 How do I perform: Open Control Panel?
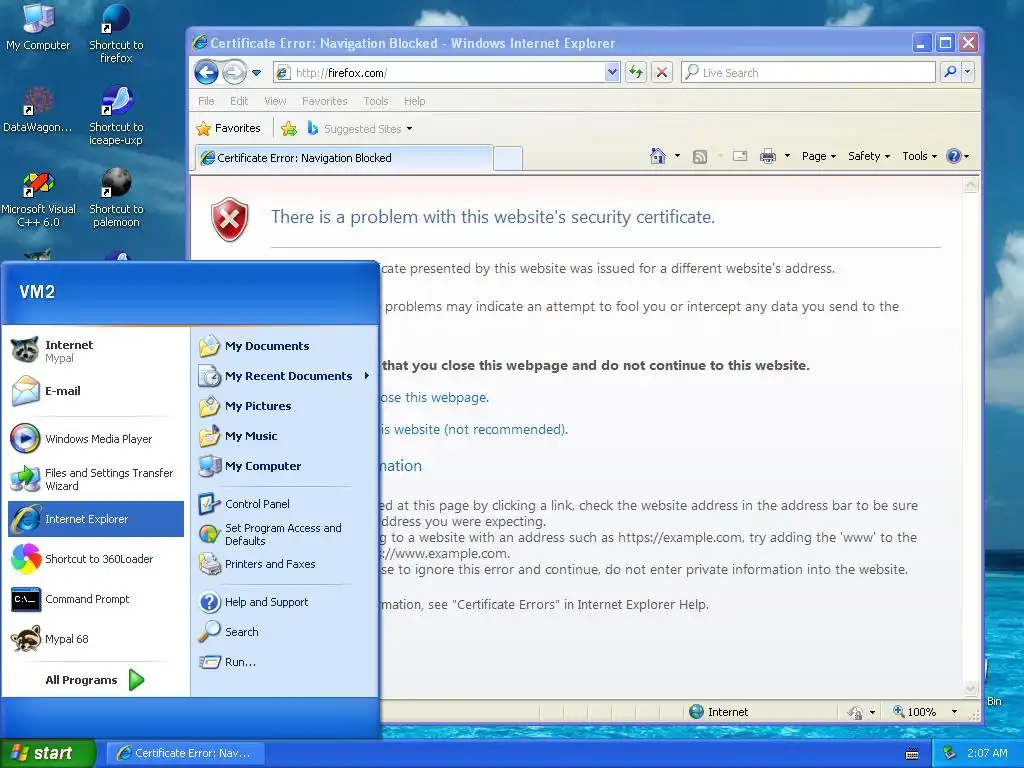tap(285, 504)
